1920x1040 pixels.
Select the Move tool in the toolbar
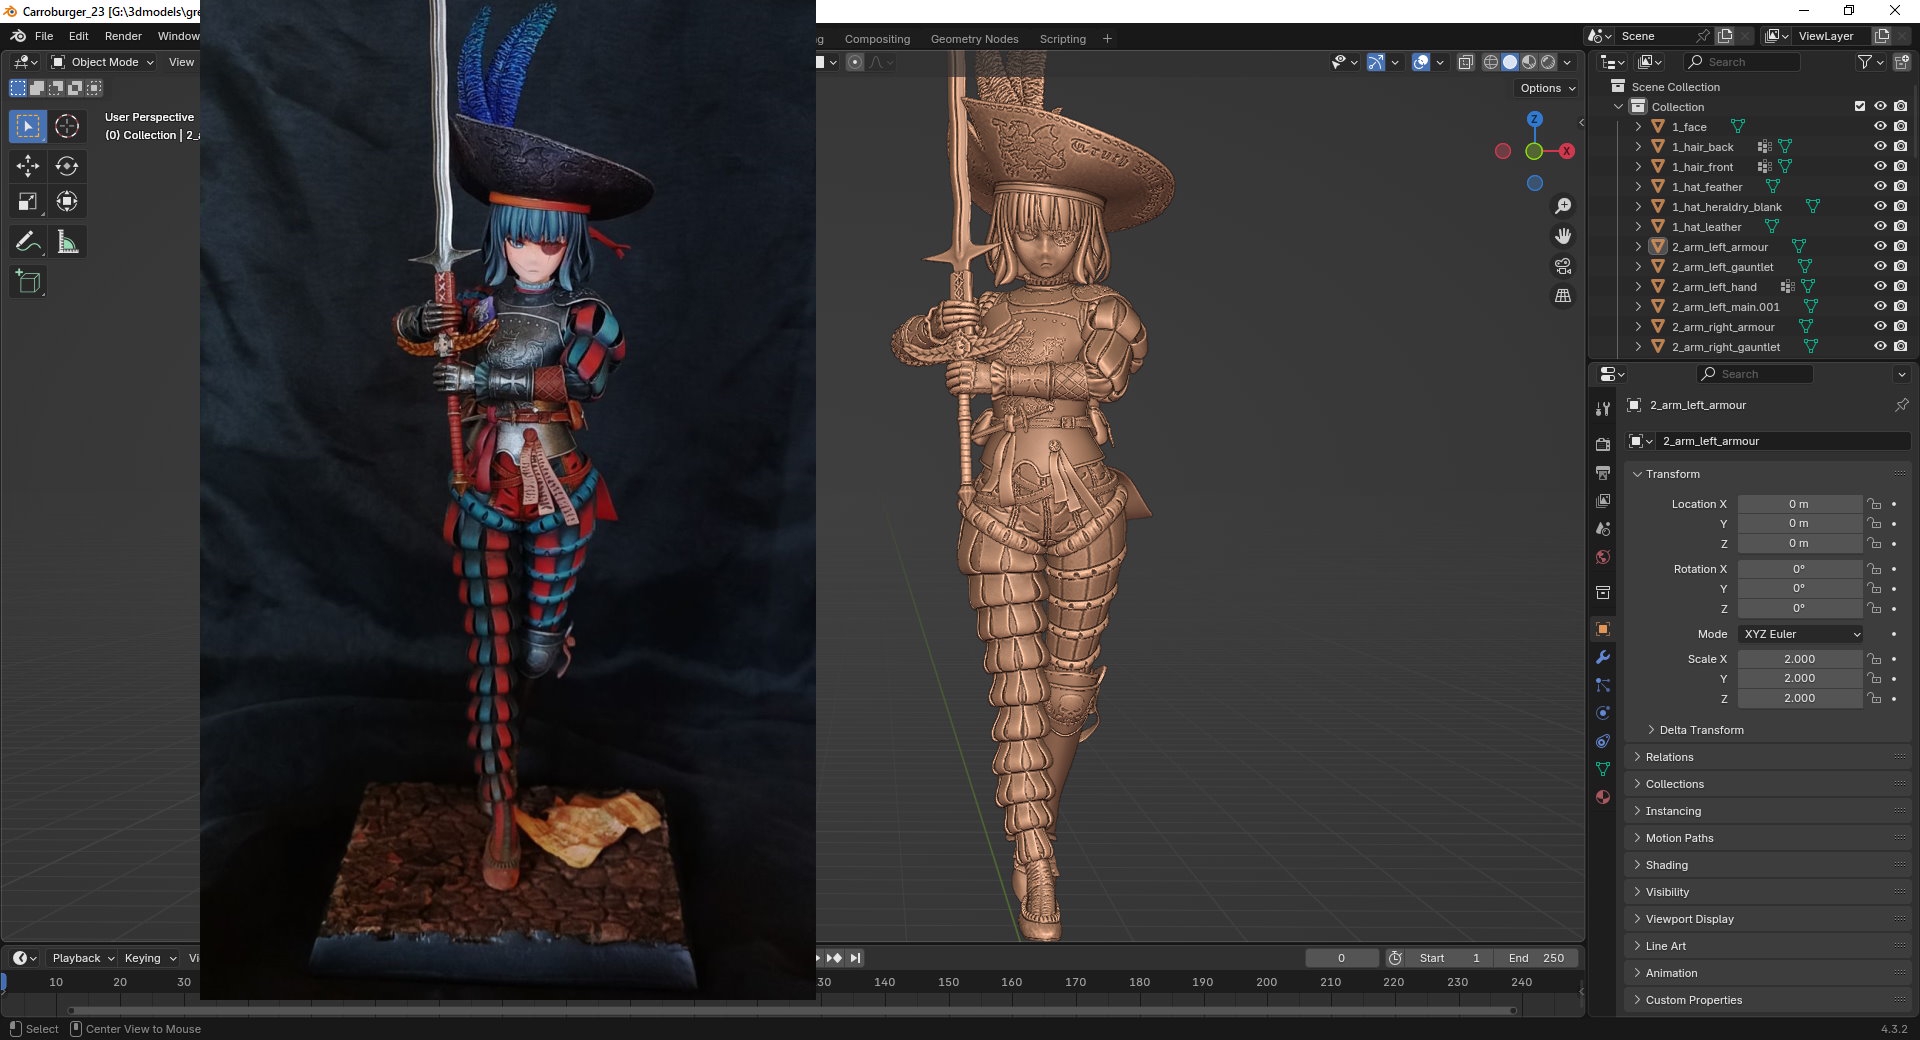28,166
